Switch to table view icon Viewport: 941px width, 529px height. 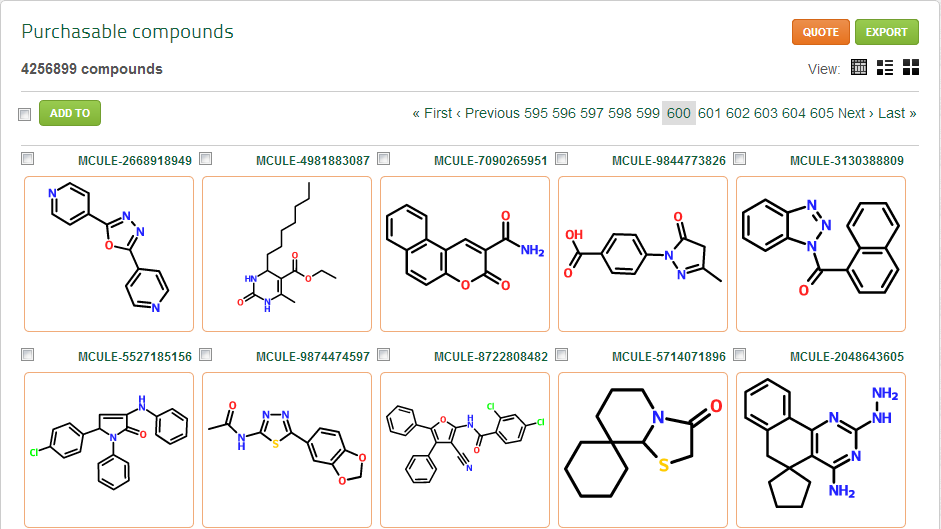tap(858, 67)
